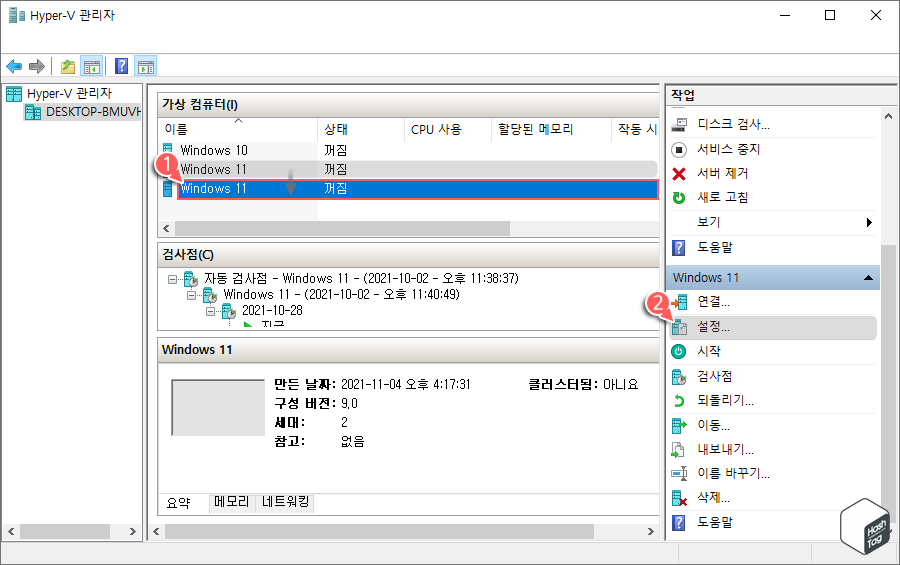This screenshot has width=900, height=565.
Task: Expand the 보기 submenu arrow
Action: point(869,222)
